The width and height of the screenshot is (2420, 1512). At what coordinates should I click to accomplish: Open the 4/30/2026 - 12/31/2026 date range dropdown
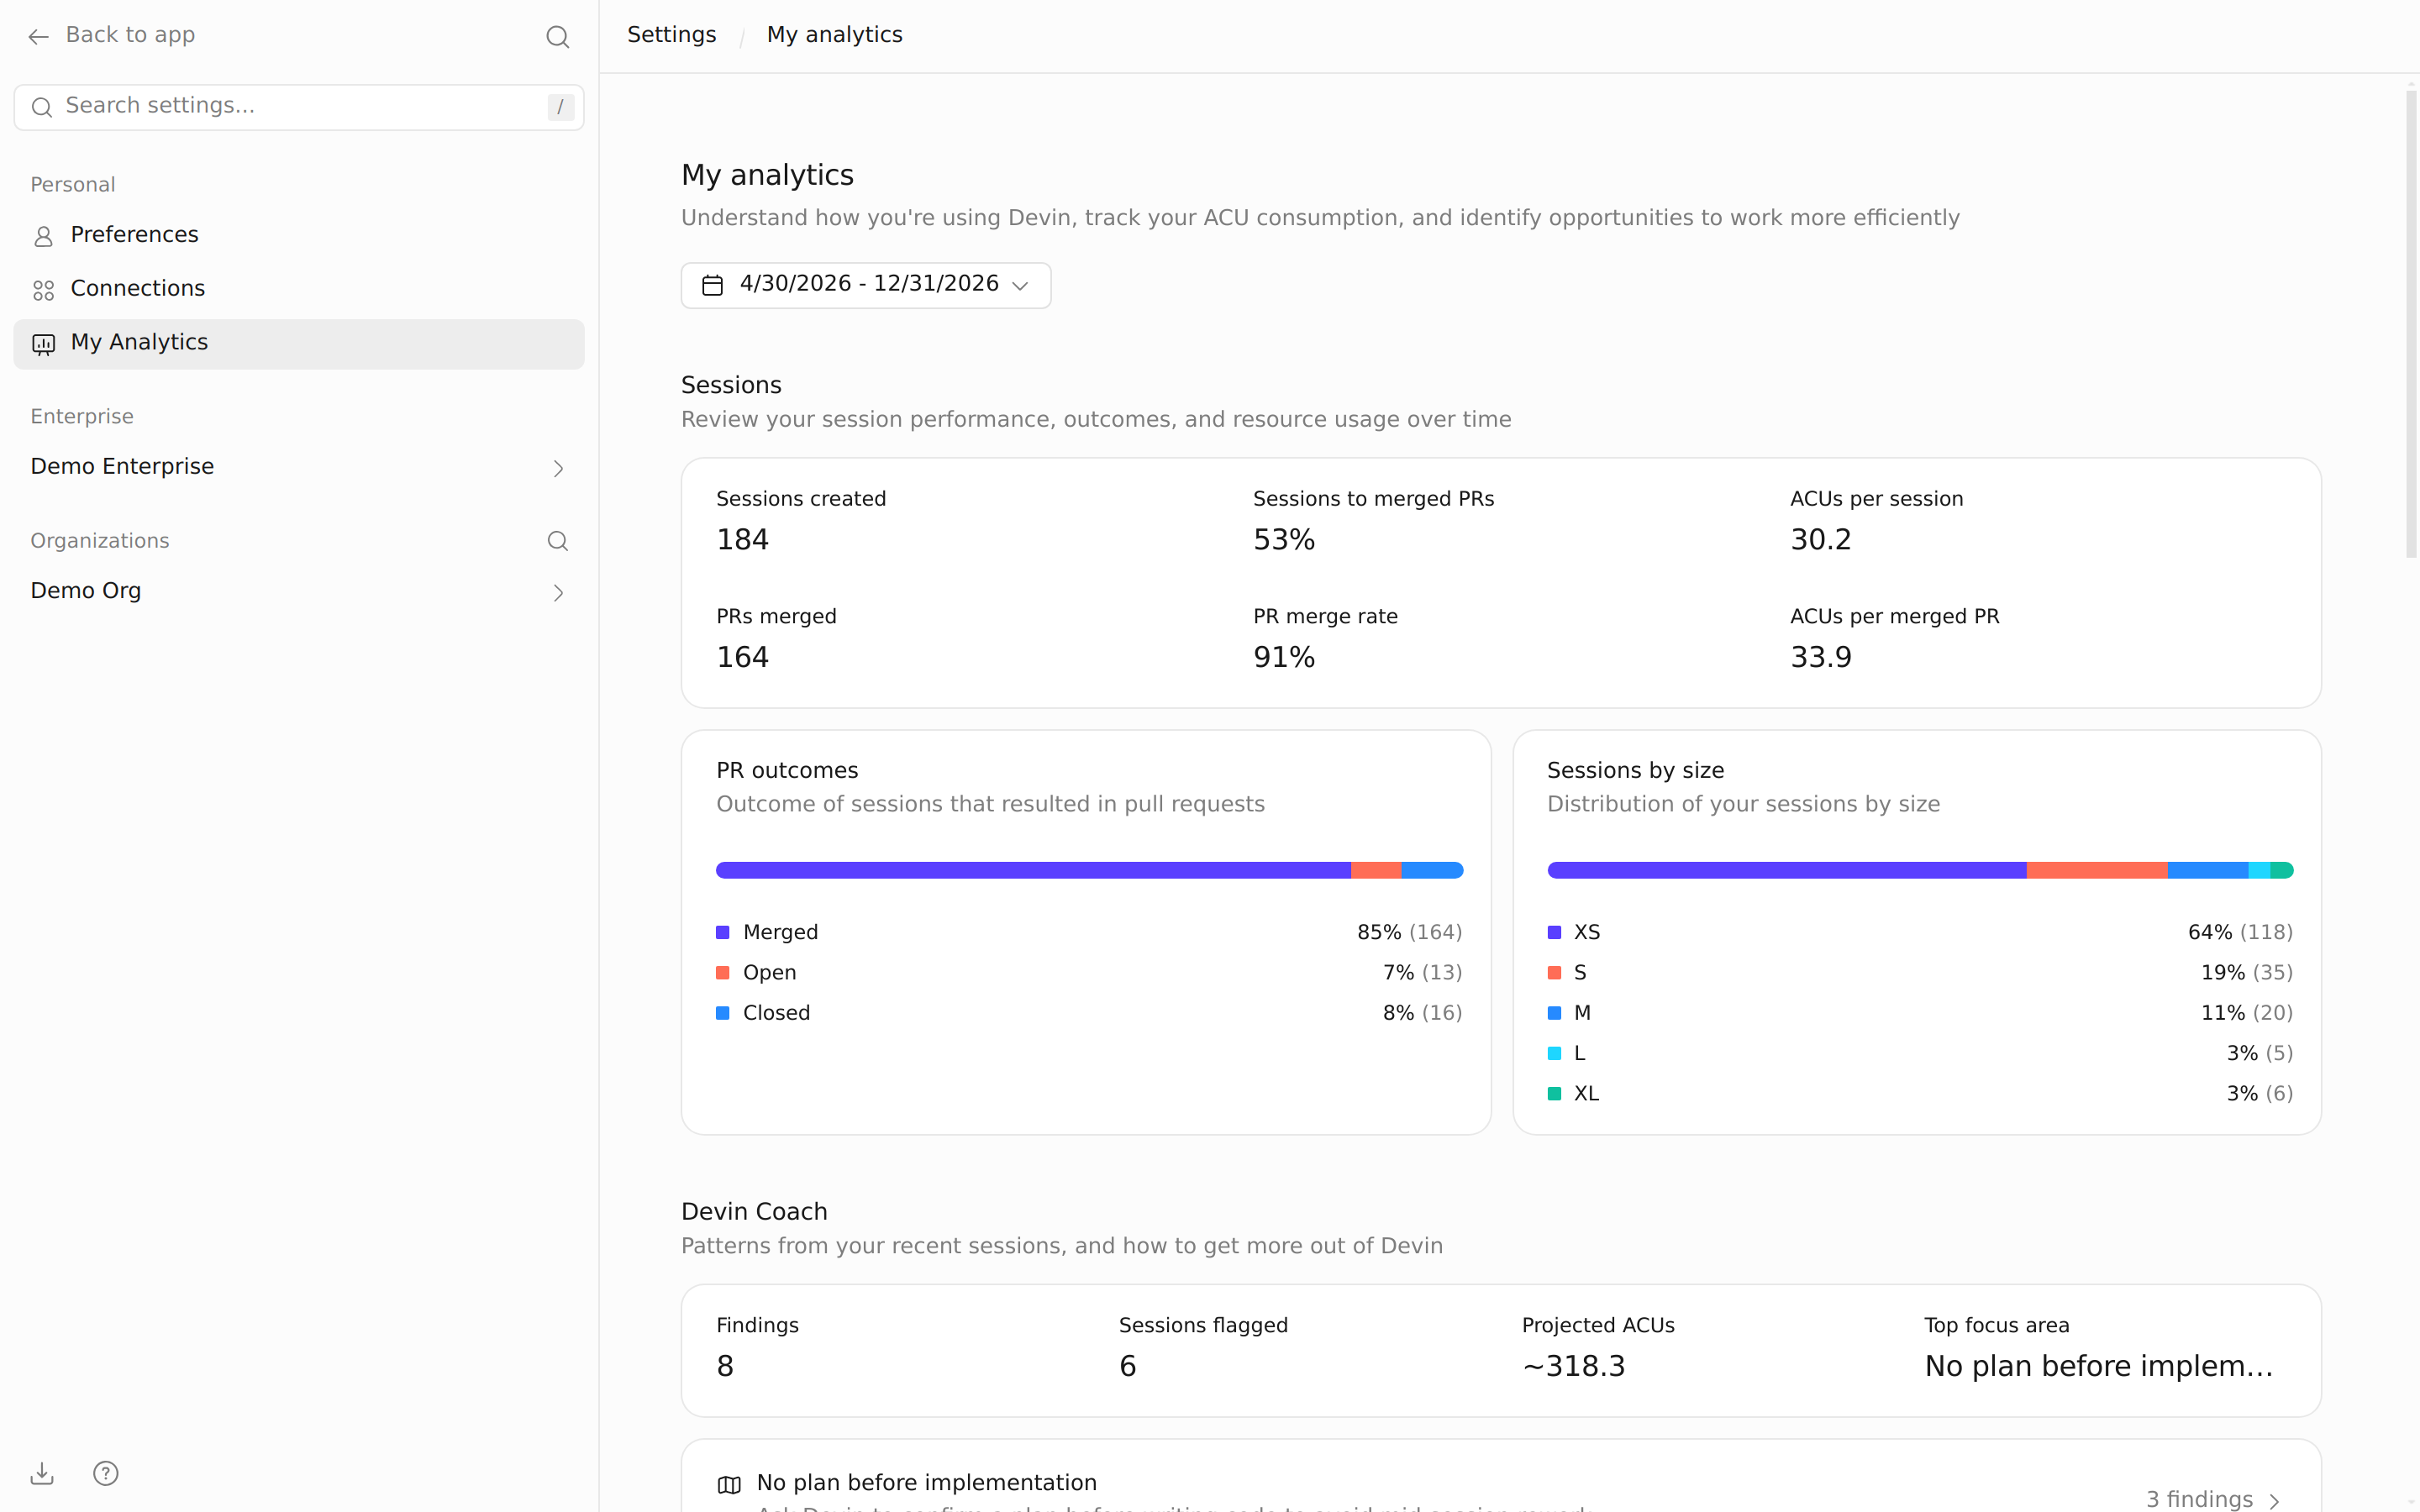coord(865,285)
